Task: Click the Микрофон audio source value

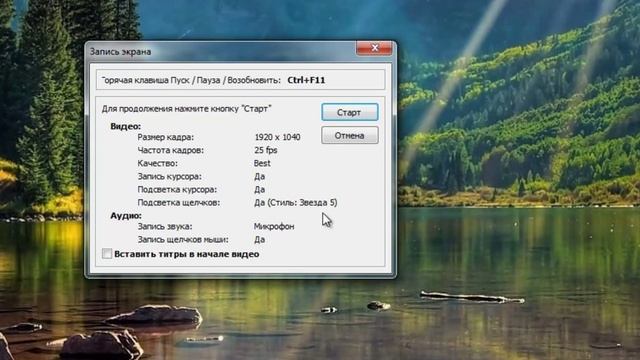Action: pos(274,226)
